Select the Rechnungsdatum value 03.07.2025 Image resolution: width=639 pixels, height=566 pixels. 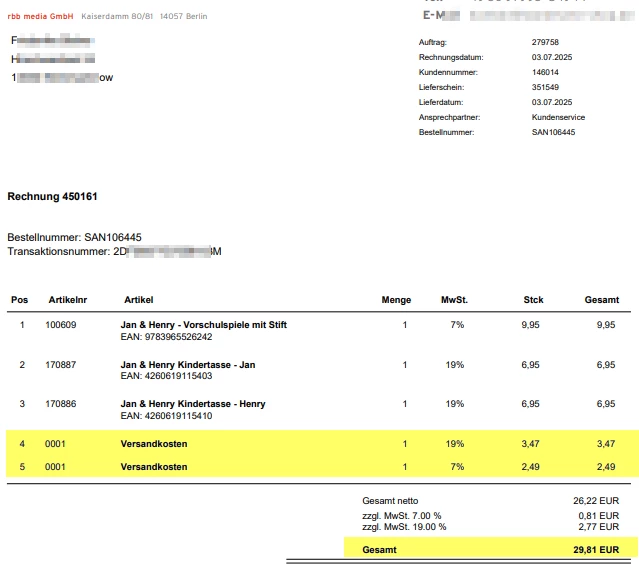[551, 57]
